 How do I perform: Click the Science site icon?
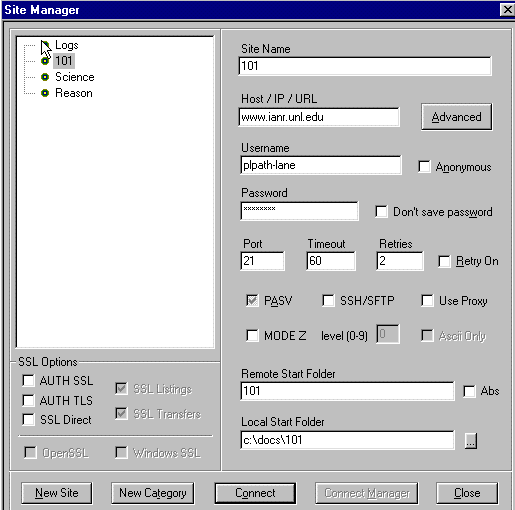(45, 77)
